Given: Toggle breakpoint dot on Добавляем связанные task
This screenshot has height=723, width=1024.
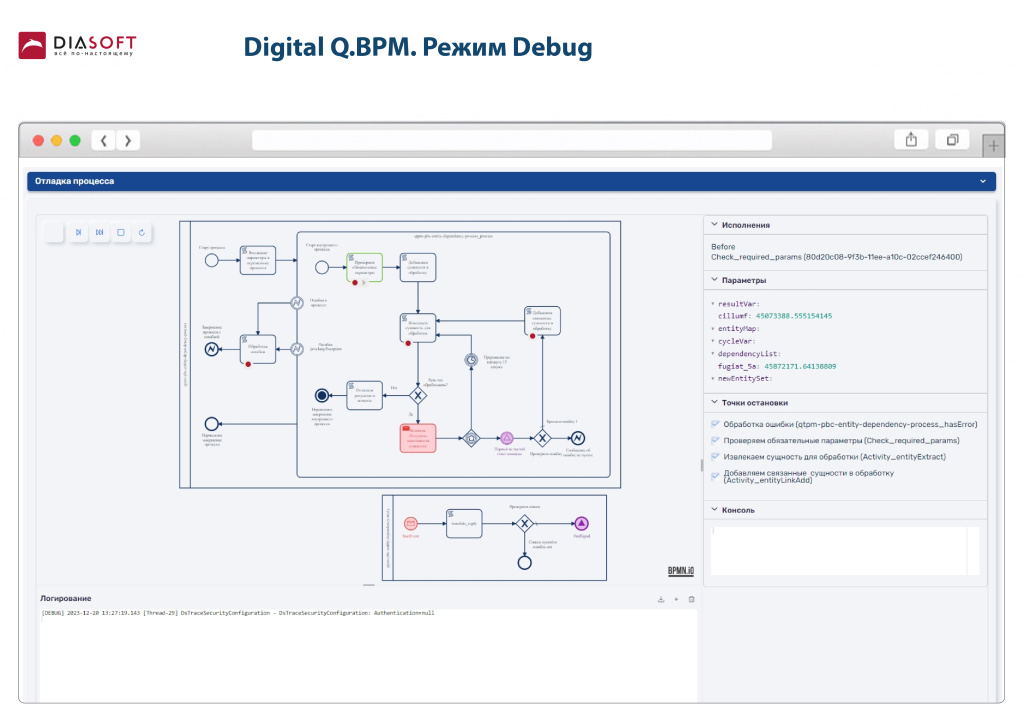Looking at the screenshot, I should pos(533,336).
